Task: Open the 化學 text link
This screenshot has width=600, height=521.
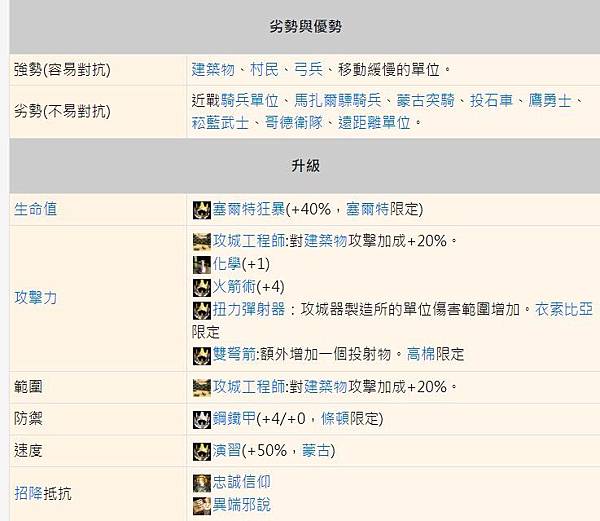Action: coord(227,264)
